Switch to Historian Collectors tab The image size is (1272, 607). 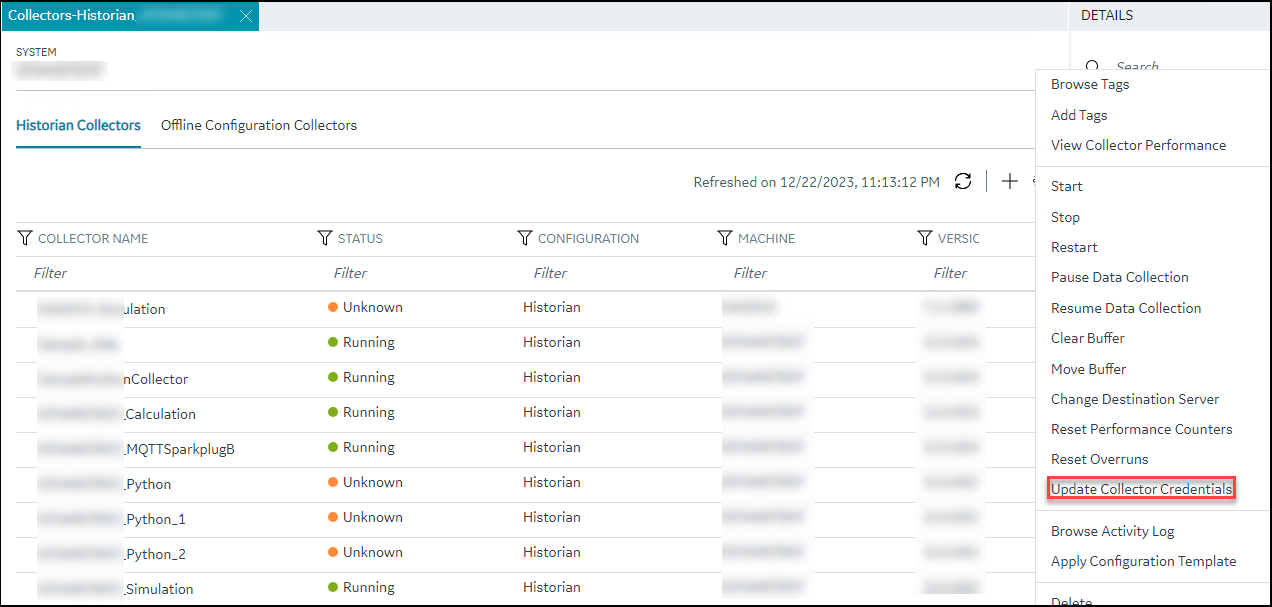point(78,125)
